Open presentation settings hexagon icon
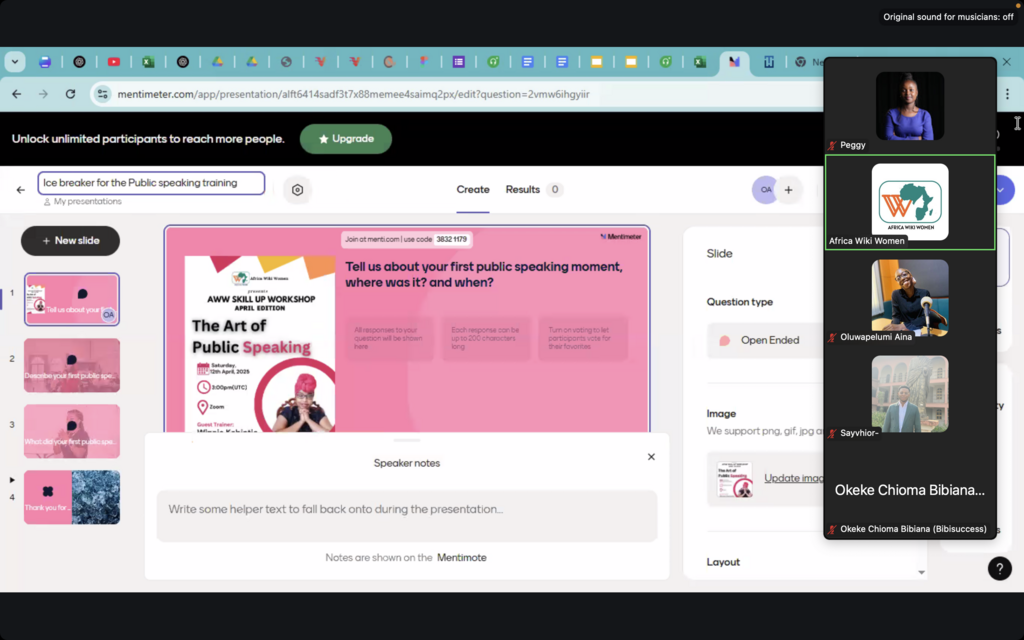The width and height of the screenshot is (1024, 640). tap(297, 190)
